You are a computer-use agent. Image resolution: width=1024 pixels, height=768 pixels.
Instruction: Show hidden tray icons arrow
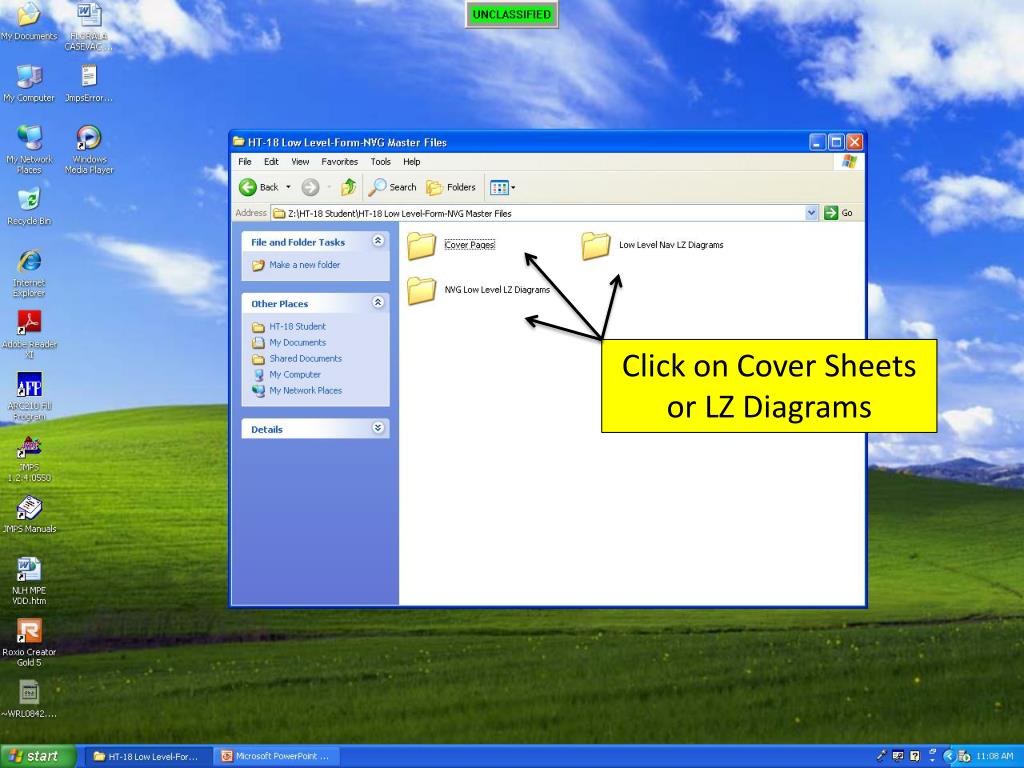pos(949,756)
